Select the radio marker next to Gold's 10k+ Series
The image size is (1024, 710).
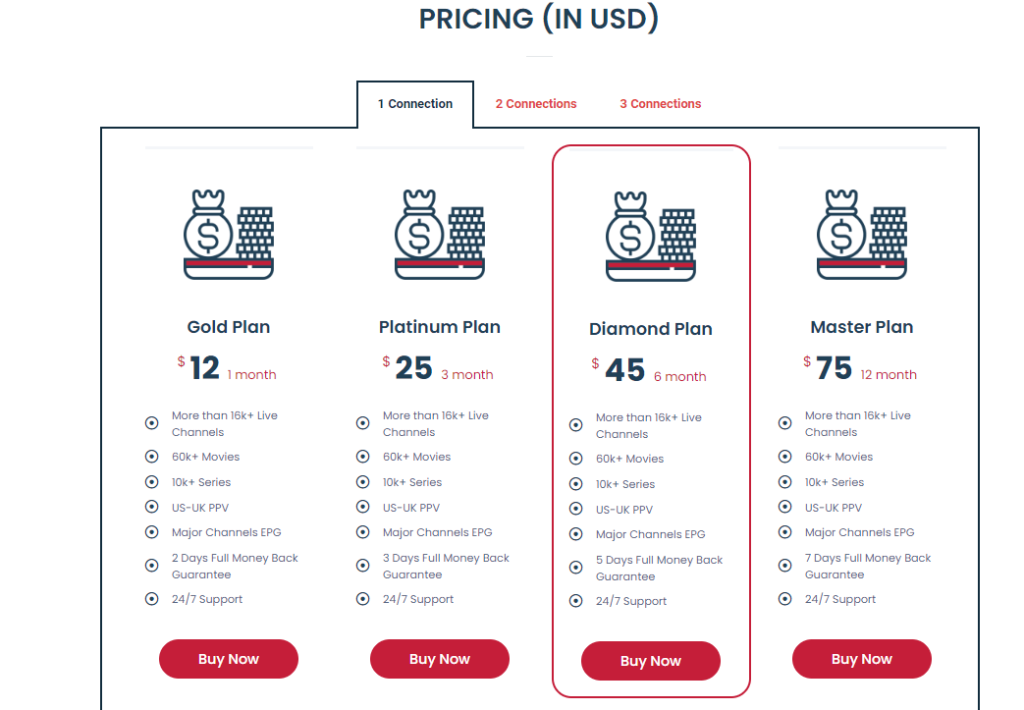point(152,482)
